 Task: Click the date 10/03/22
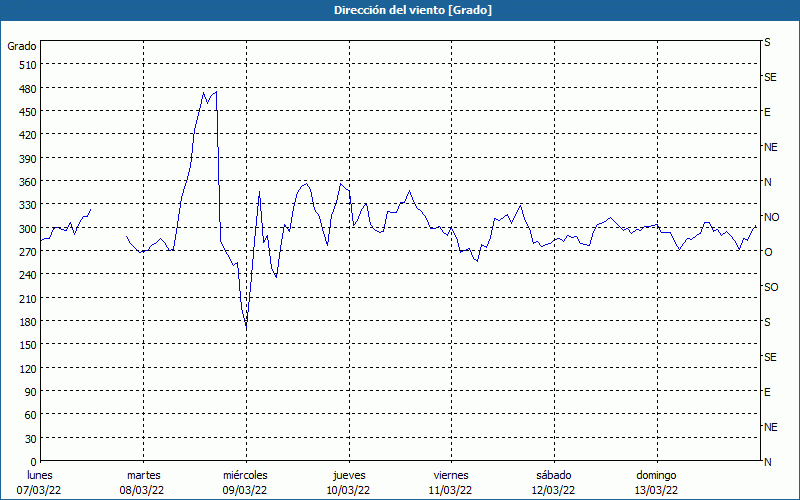(x=348, y=490)
